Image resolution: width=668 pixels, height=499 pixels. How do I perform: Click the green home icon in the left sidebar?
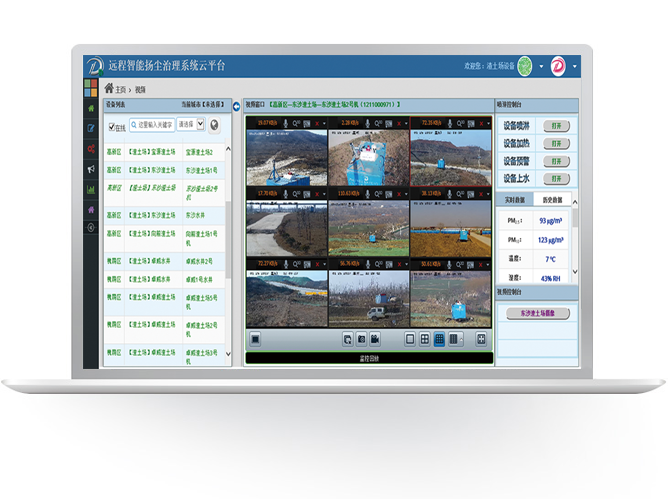click(92, 107)
